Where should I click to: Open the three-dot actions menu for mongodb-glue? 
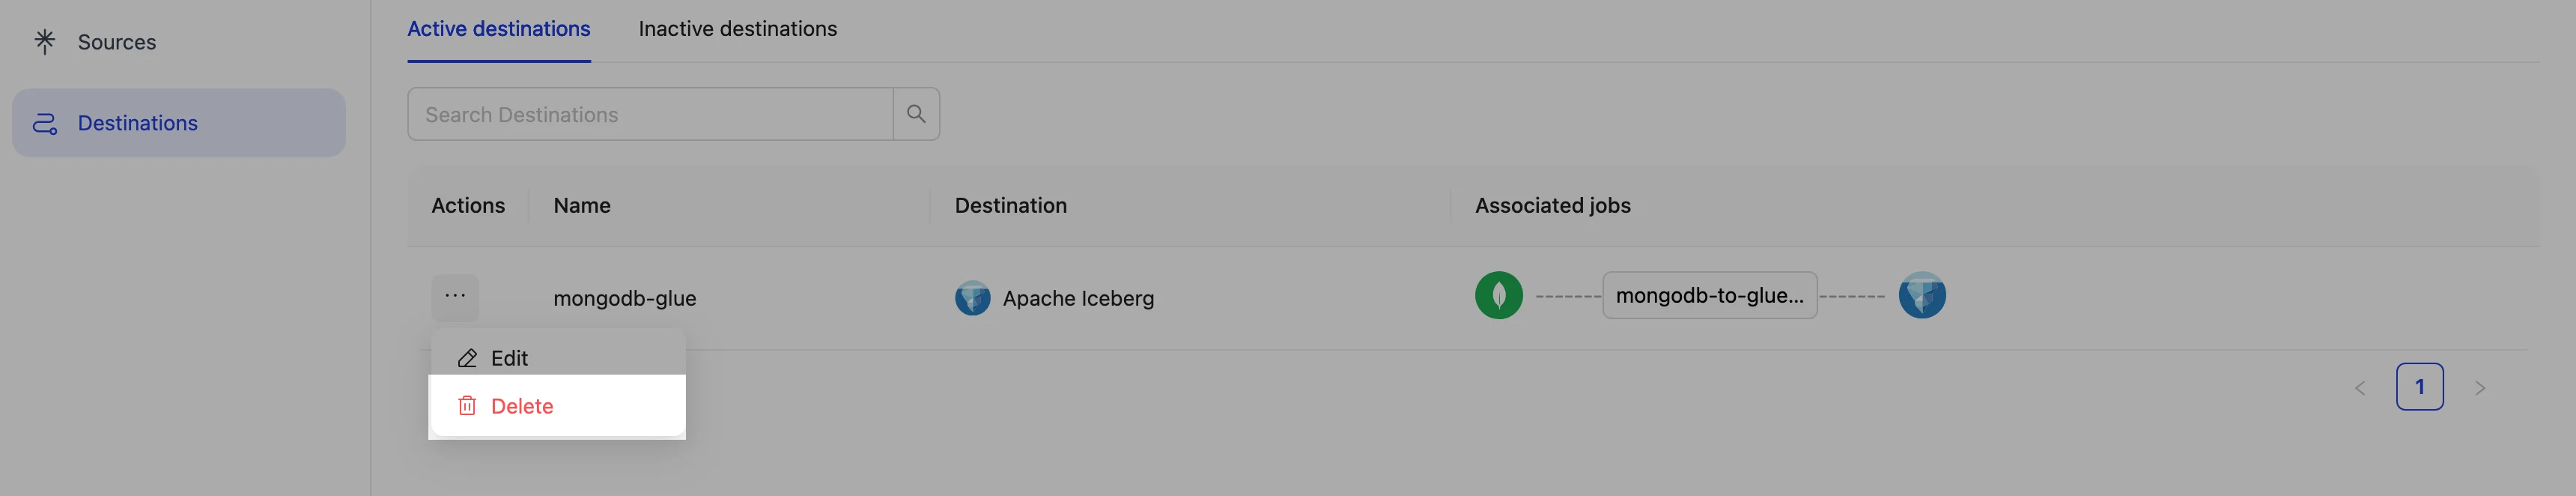pos(455,296)
